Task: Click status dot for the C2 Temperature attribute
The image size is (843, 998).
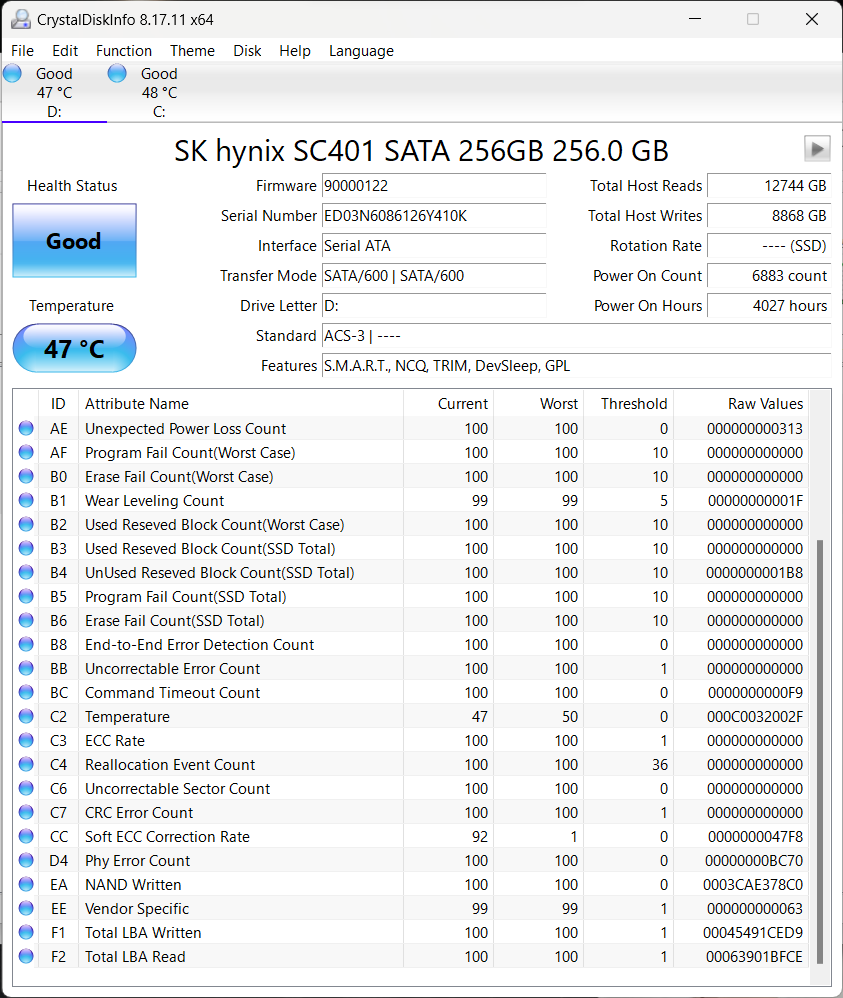Action: (x=26, y=716)
